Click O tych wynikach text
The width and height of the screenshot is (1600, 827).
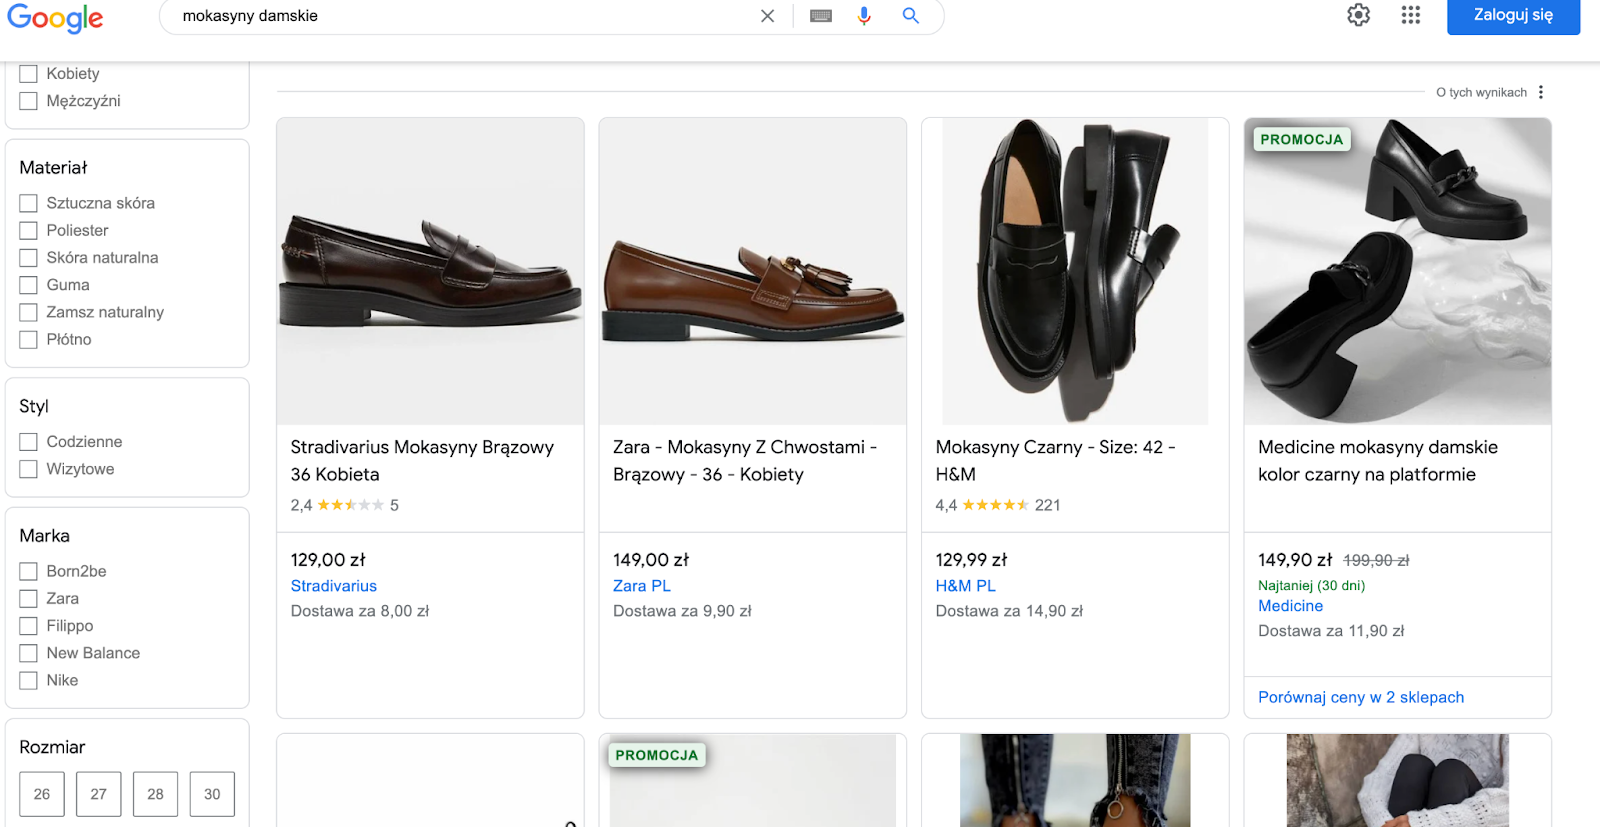click(x=1481, y=92)
